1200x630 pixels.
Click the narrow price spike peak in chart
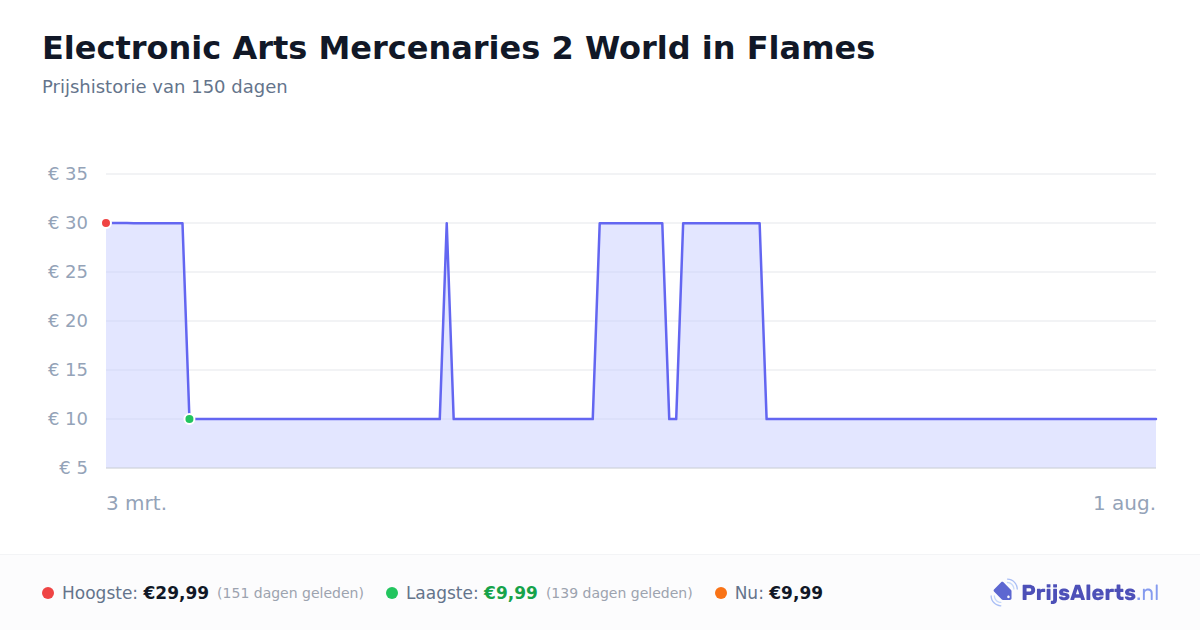click(446, 224)
